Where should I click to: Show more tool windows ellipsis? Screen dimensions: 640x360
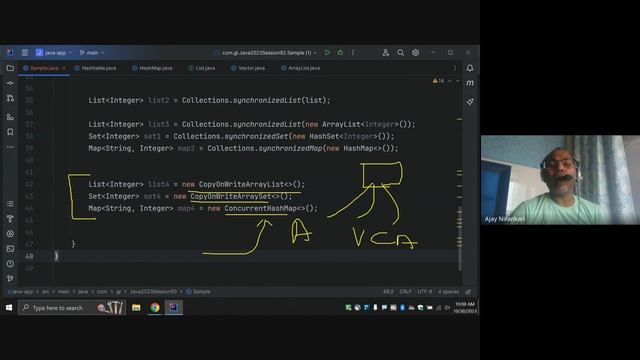10,147
